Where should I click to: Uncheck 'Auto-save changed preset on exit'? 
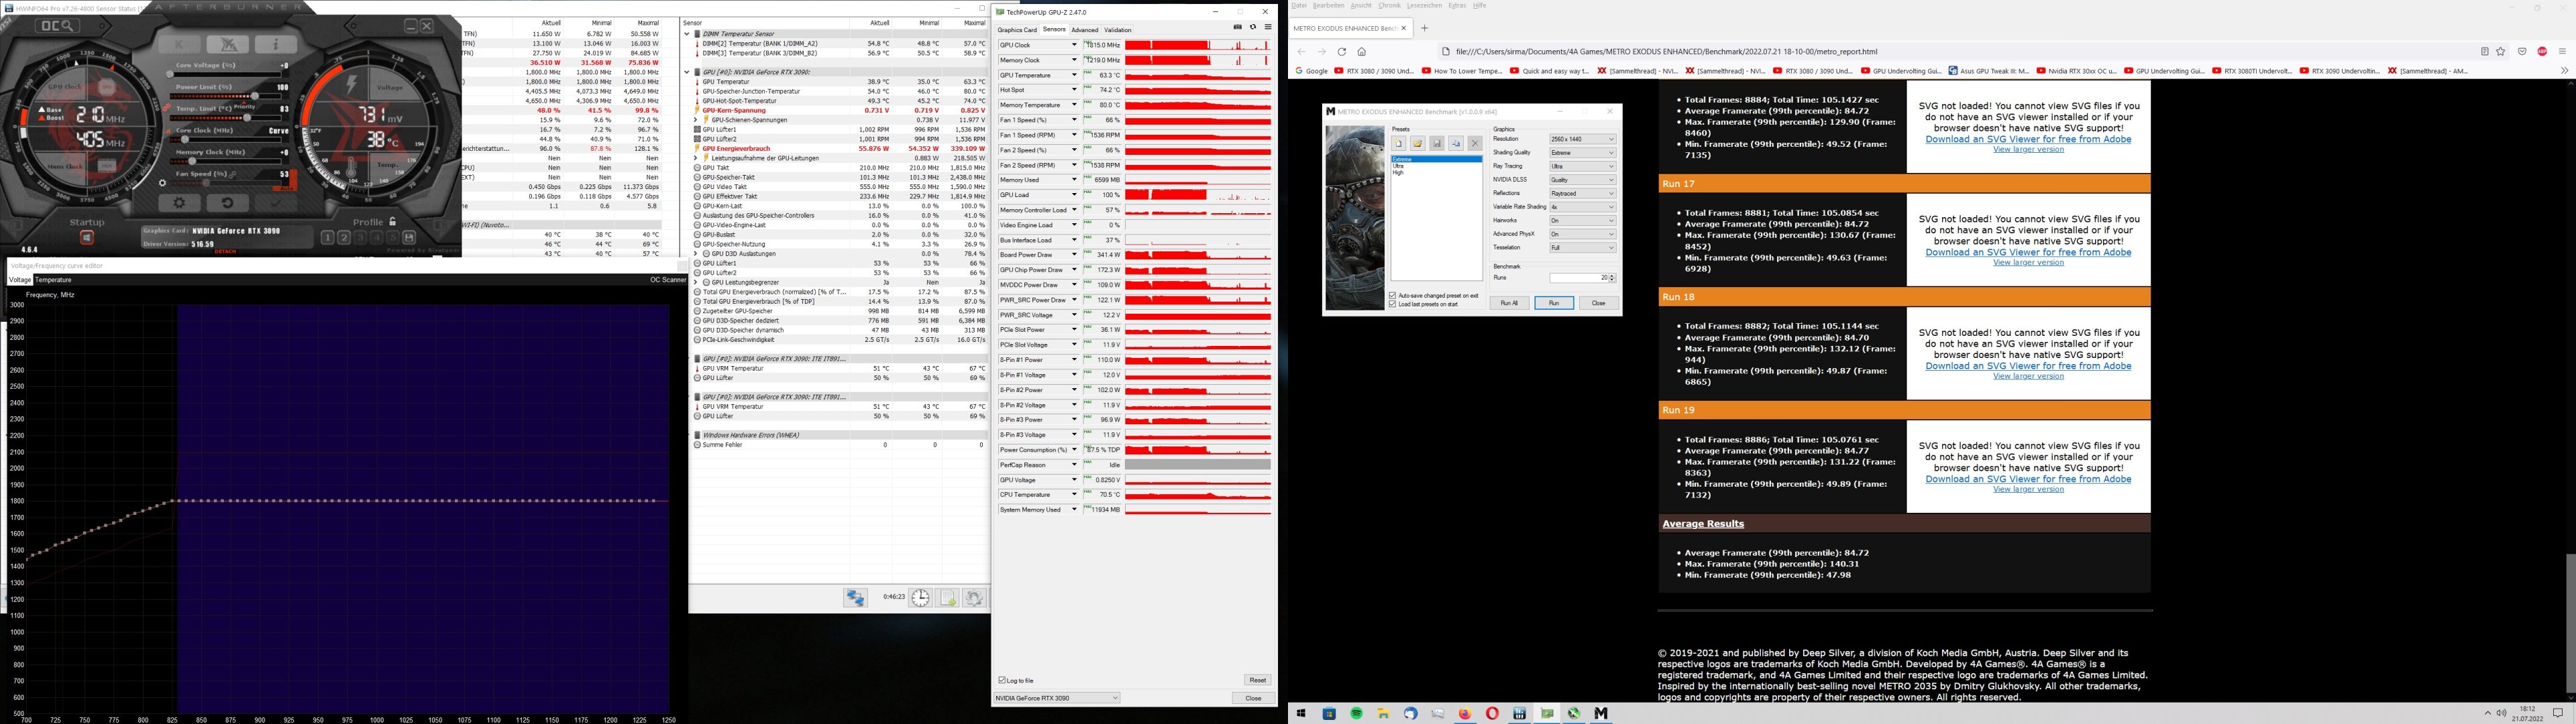point(1393,296)
